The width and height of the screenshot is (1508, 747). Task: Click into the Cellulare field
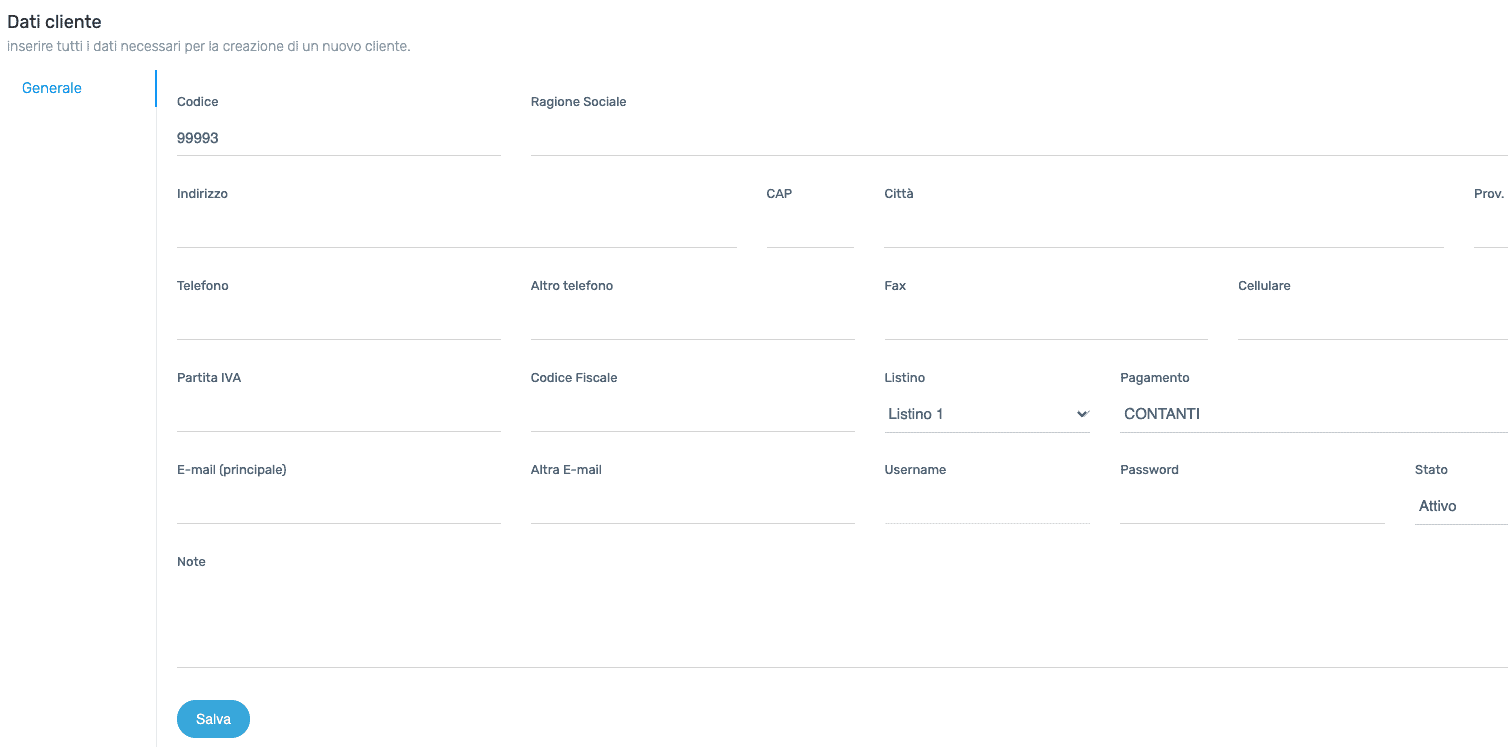point(1373,322)
